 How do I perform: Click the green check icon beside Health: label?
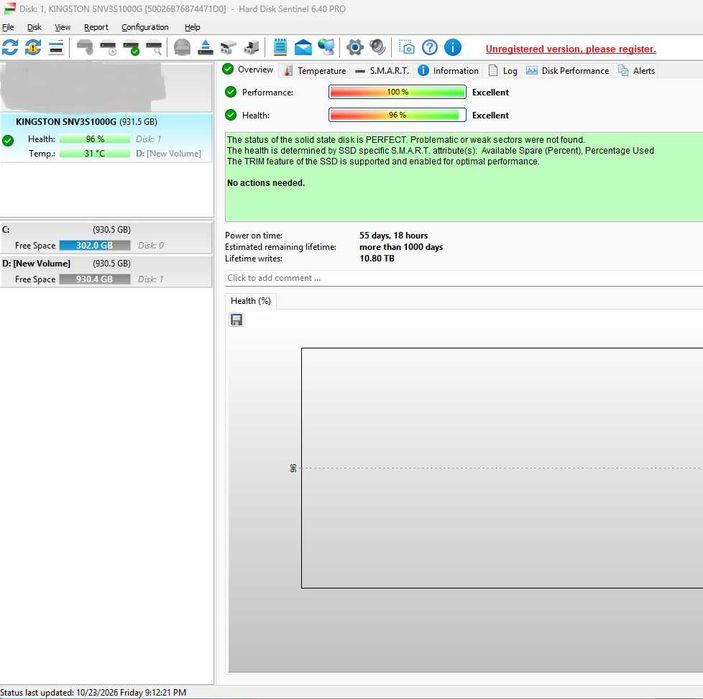pos(230,115)
